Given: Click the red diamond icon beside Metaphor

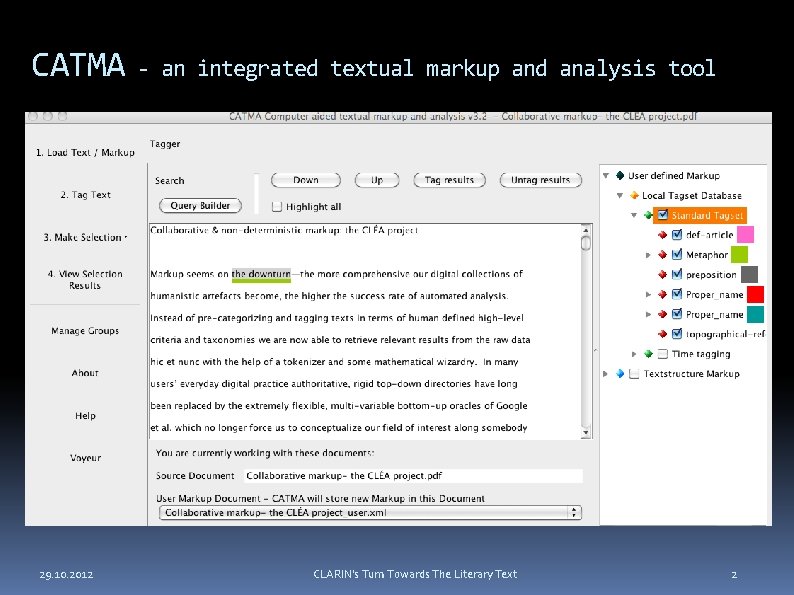Looking at the screenshot, I should pos(662,255).
